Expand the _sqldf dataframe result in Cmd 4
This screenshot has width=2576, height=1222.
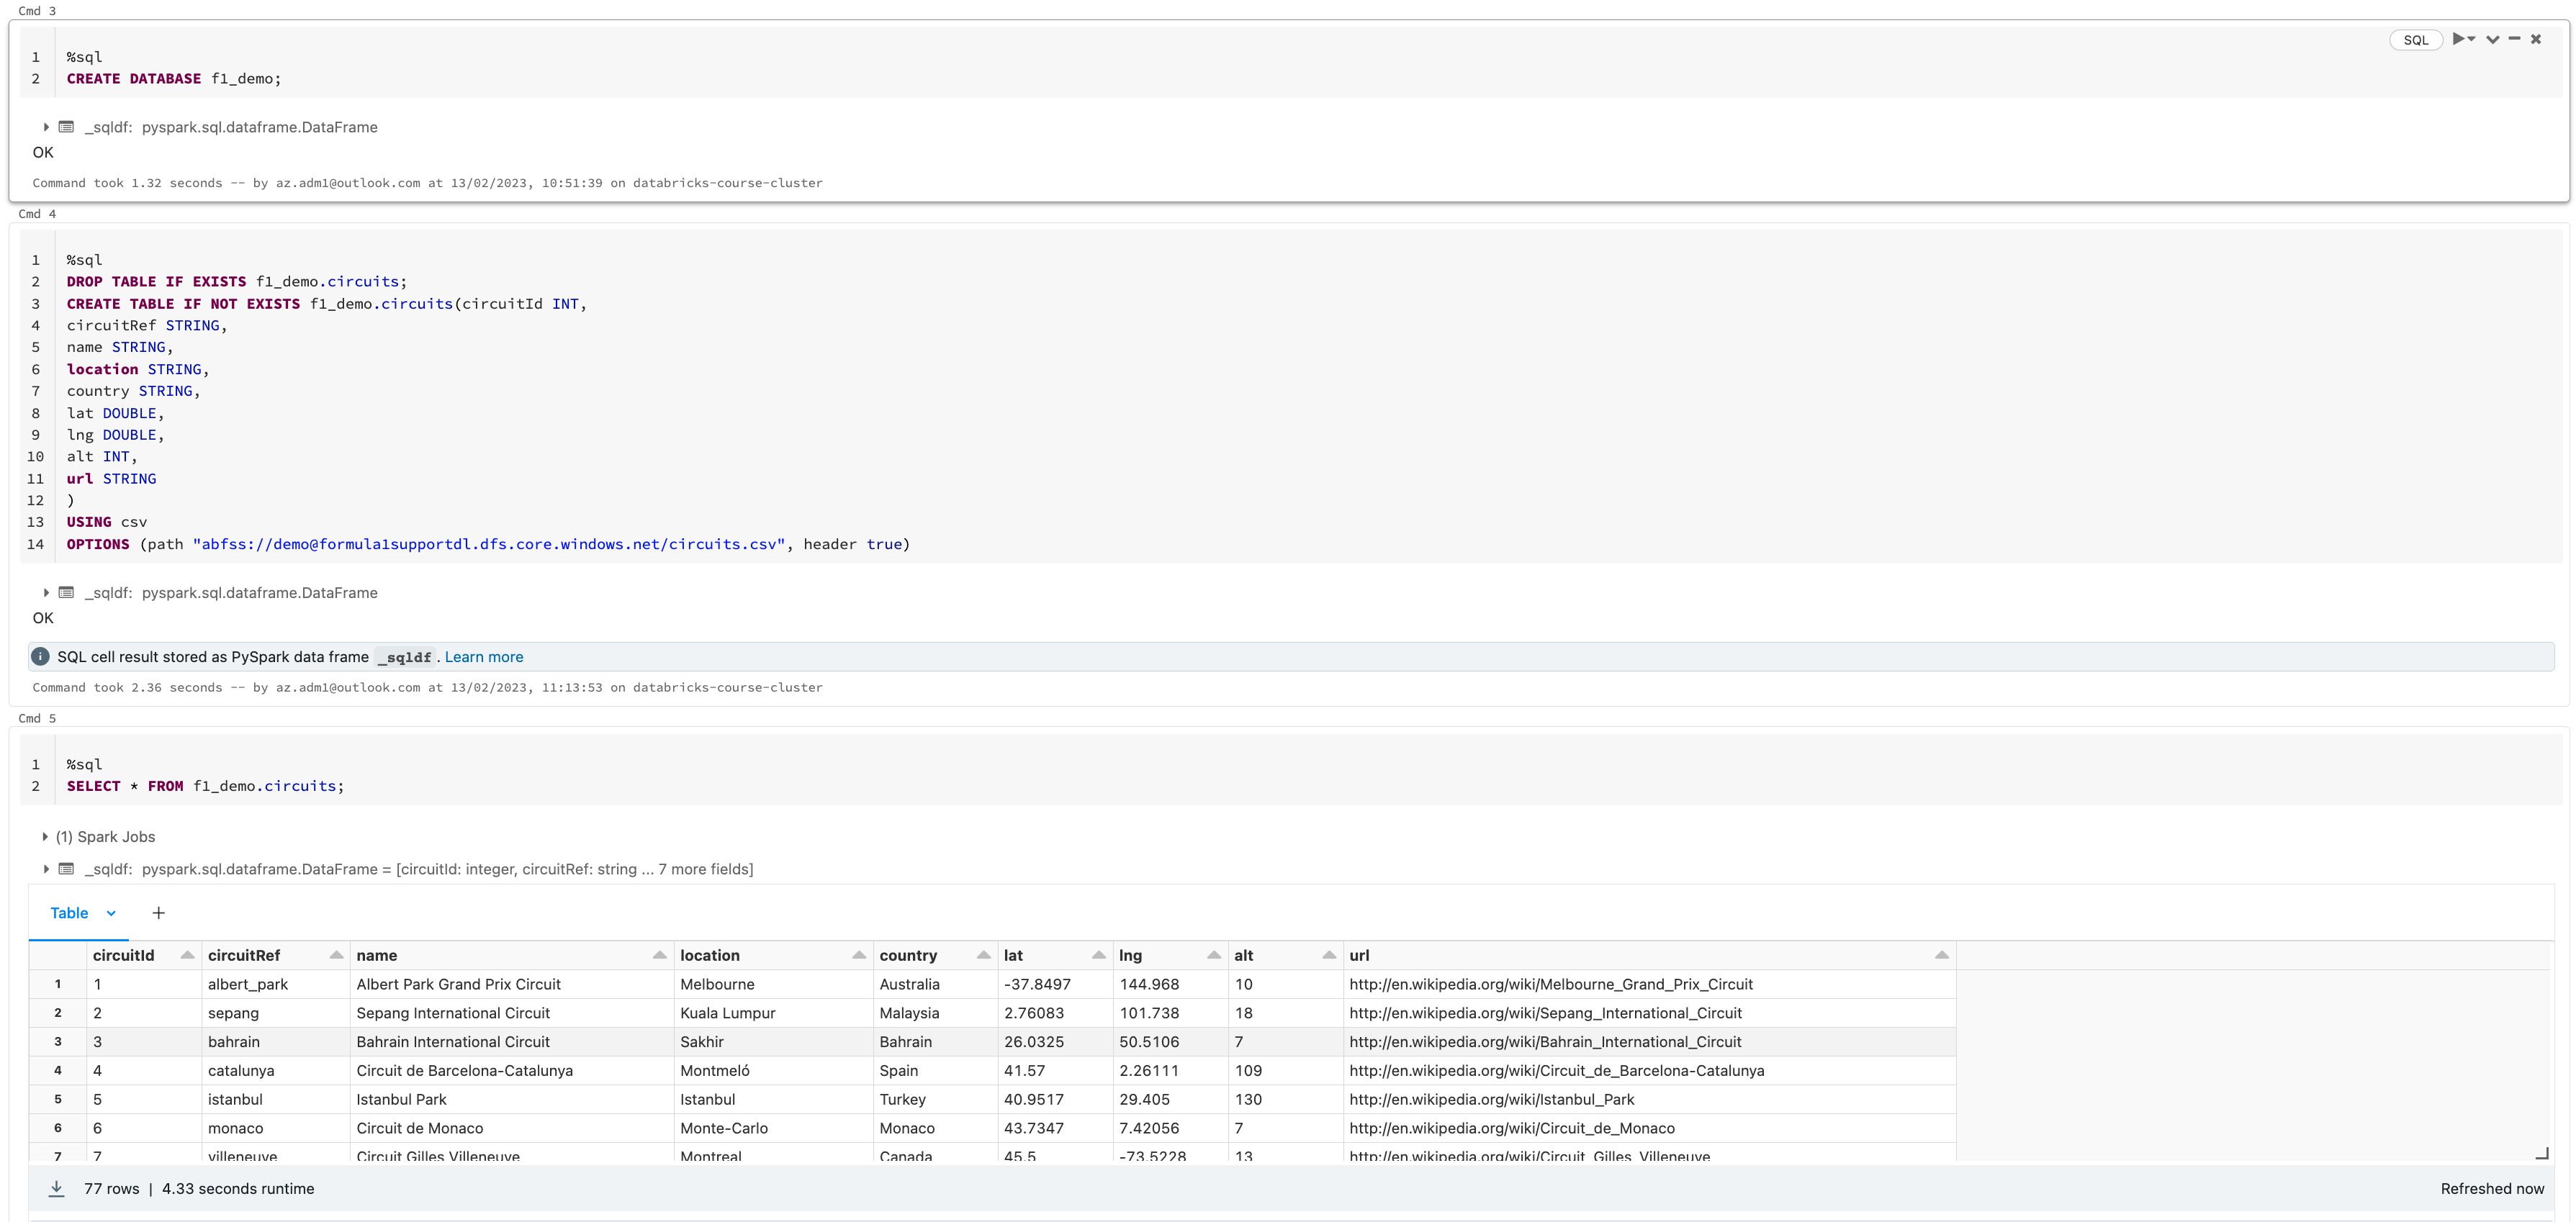46,593
